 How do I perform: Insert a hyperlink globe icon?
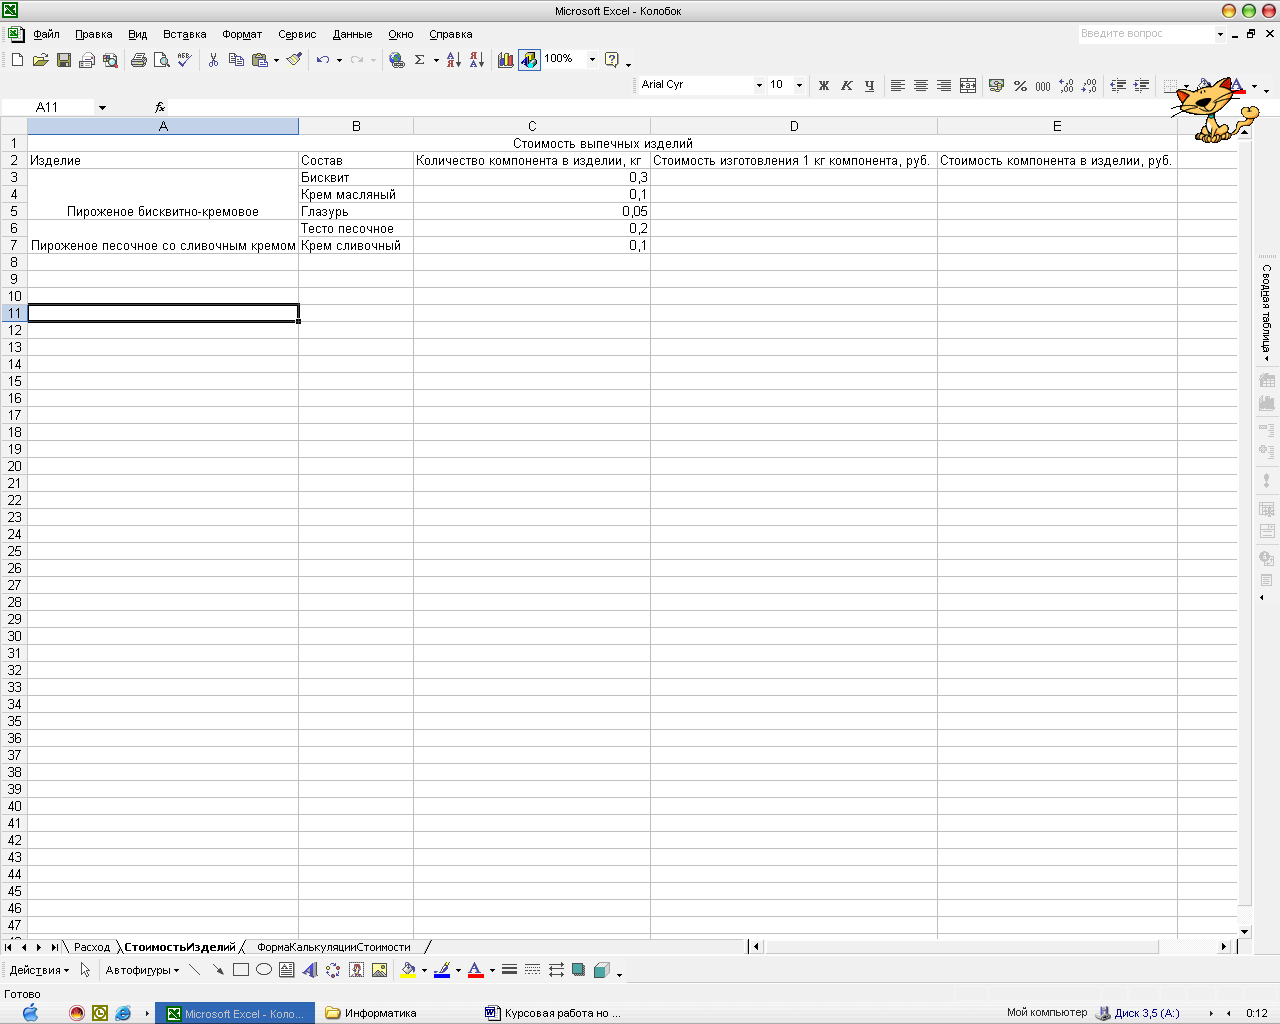click(x=397, y=60)
